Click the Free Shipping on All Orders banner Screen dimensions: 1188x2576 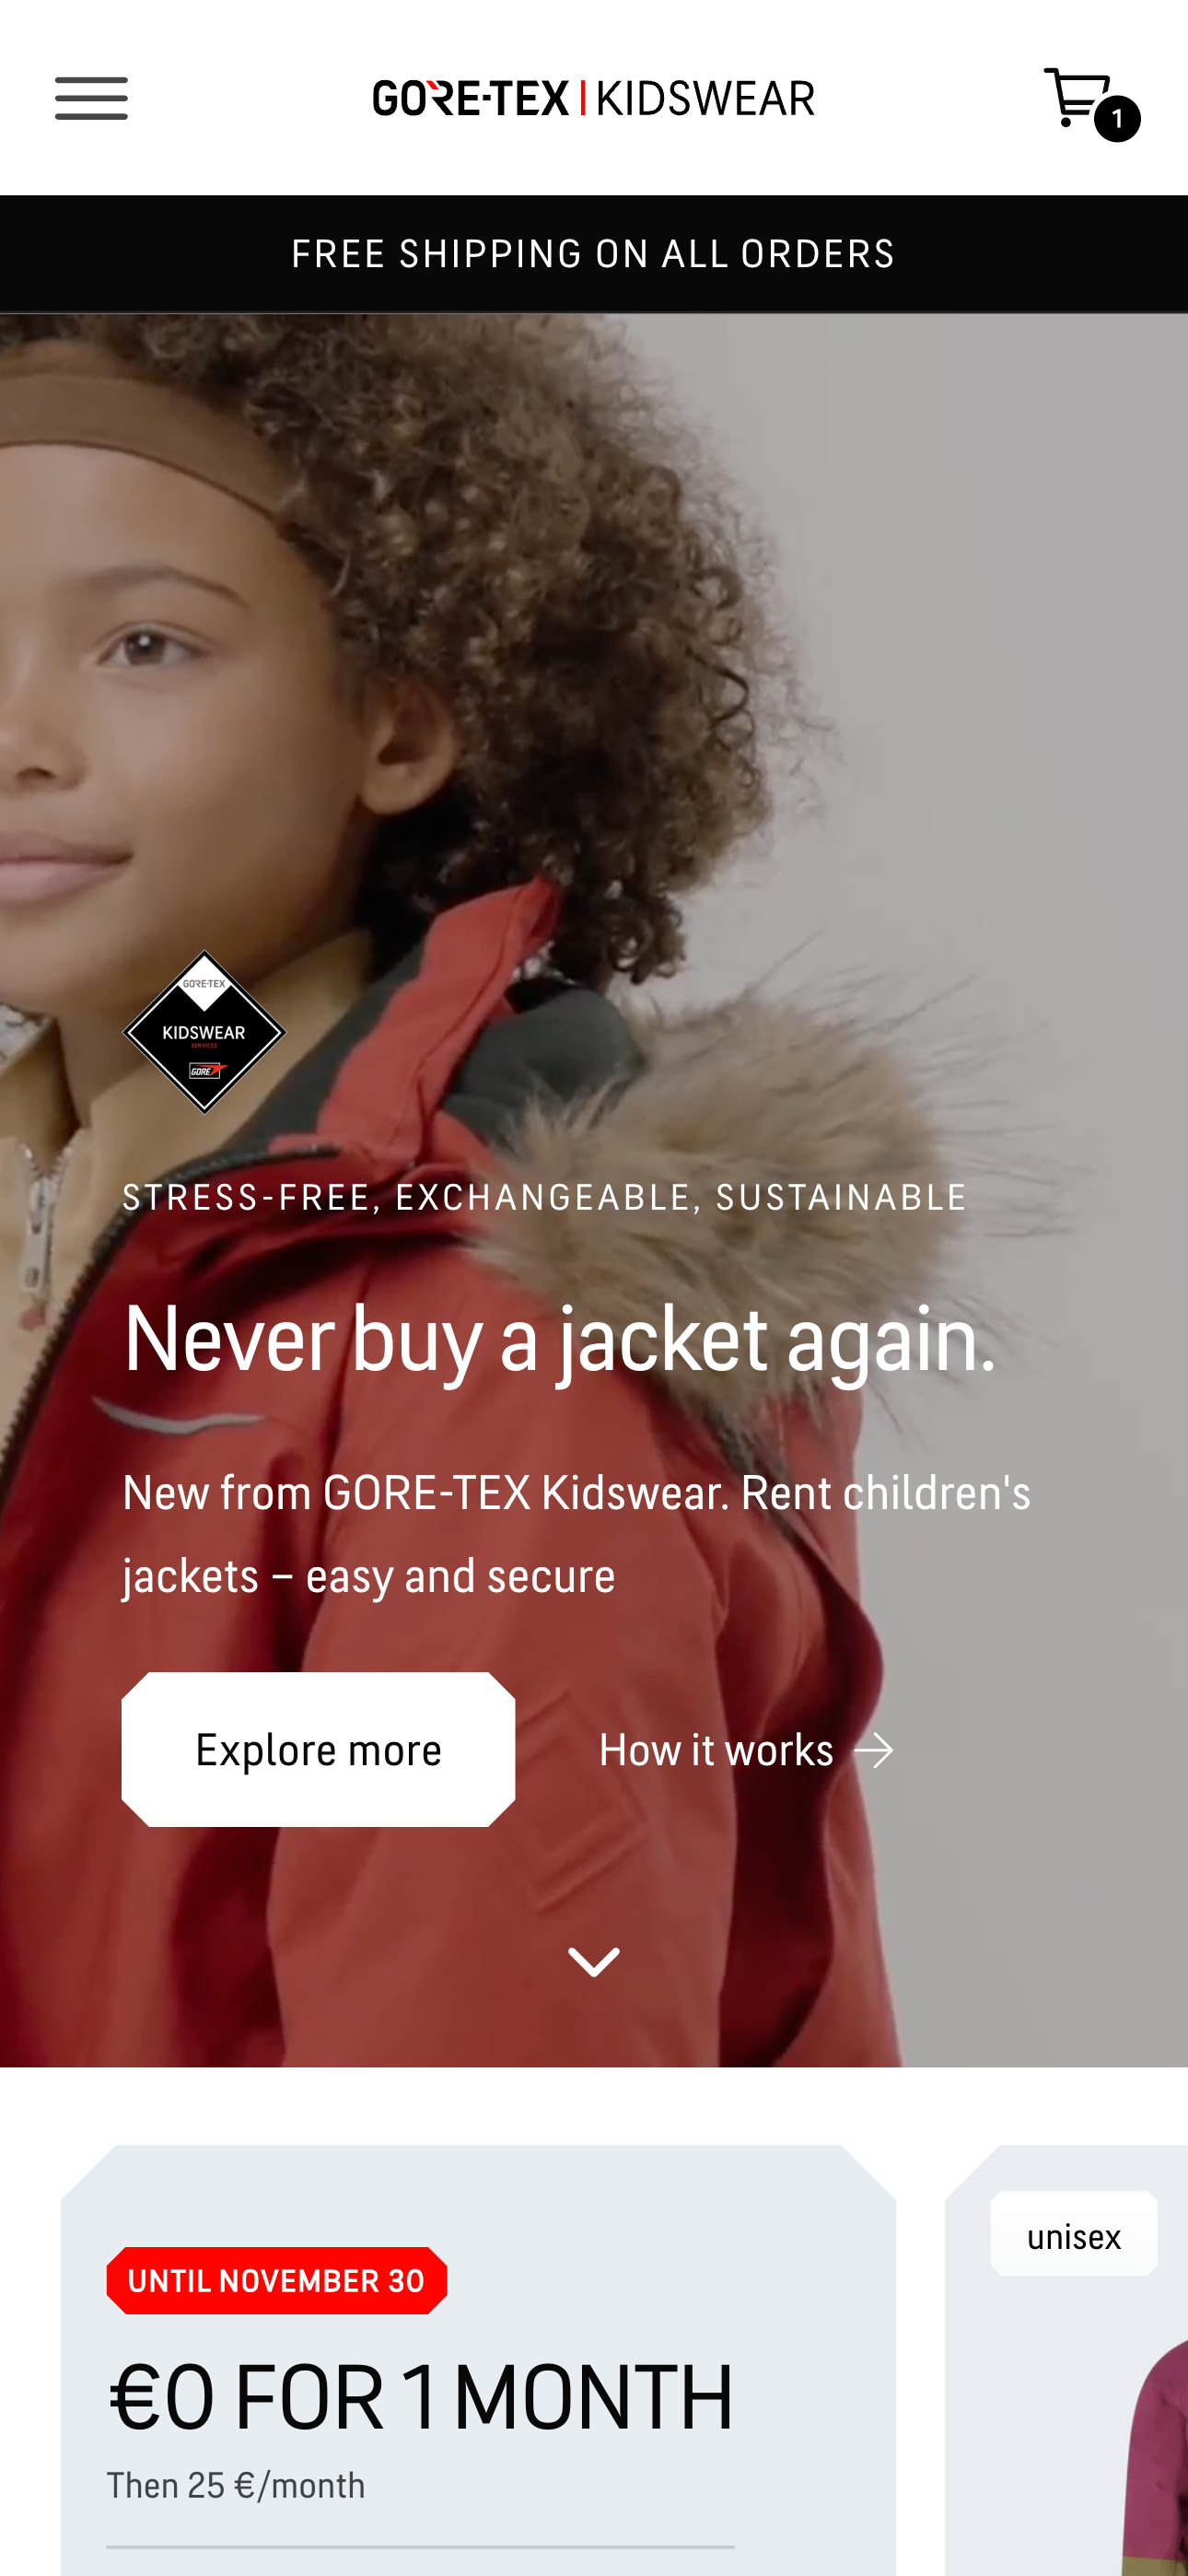point(594,254)
